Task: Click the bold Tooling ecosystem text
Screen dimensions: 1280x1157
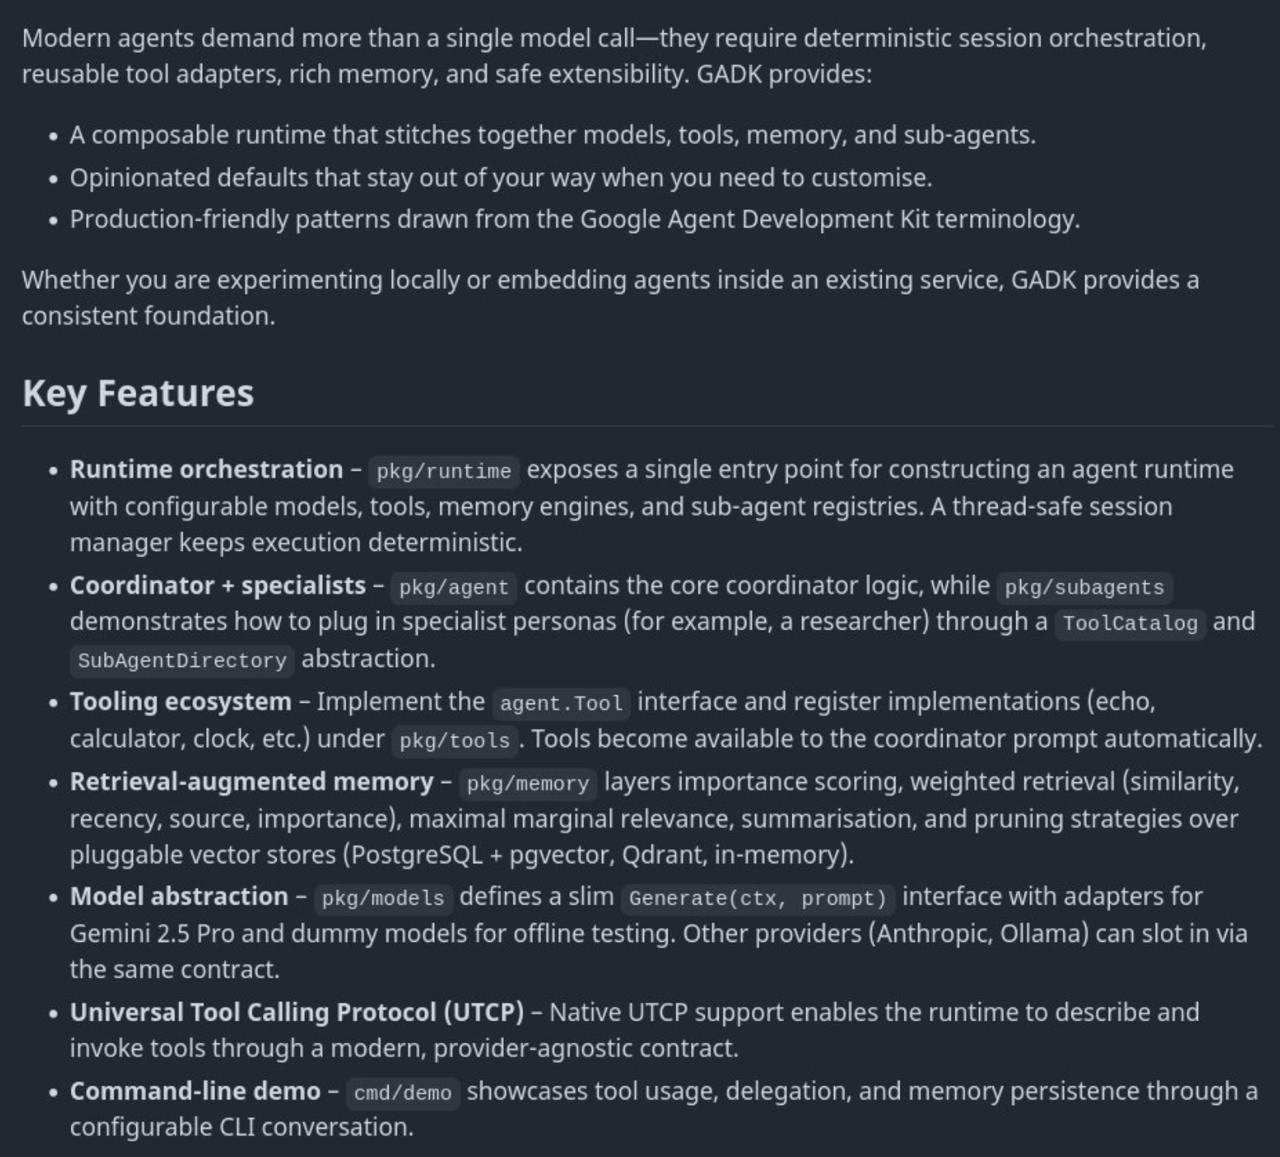Action: [x=180, y=701]
